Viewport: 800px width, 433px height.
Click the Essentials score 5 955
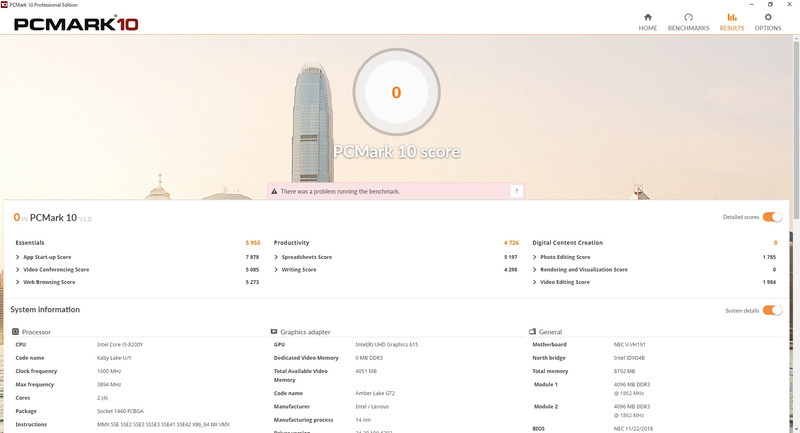point(253,243)
